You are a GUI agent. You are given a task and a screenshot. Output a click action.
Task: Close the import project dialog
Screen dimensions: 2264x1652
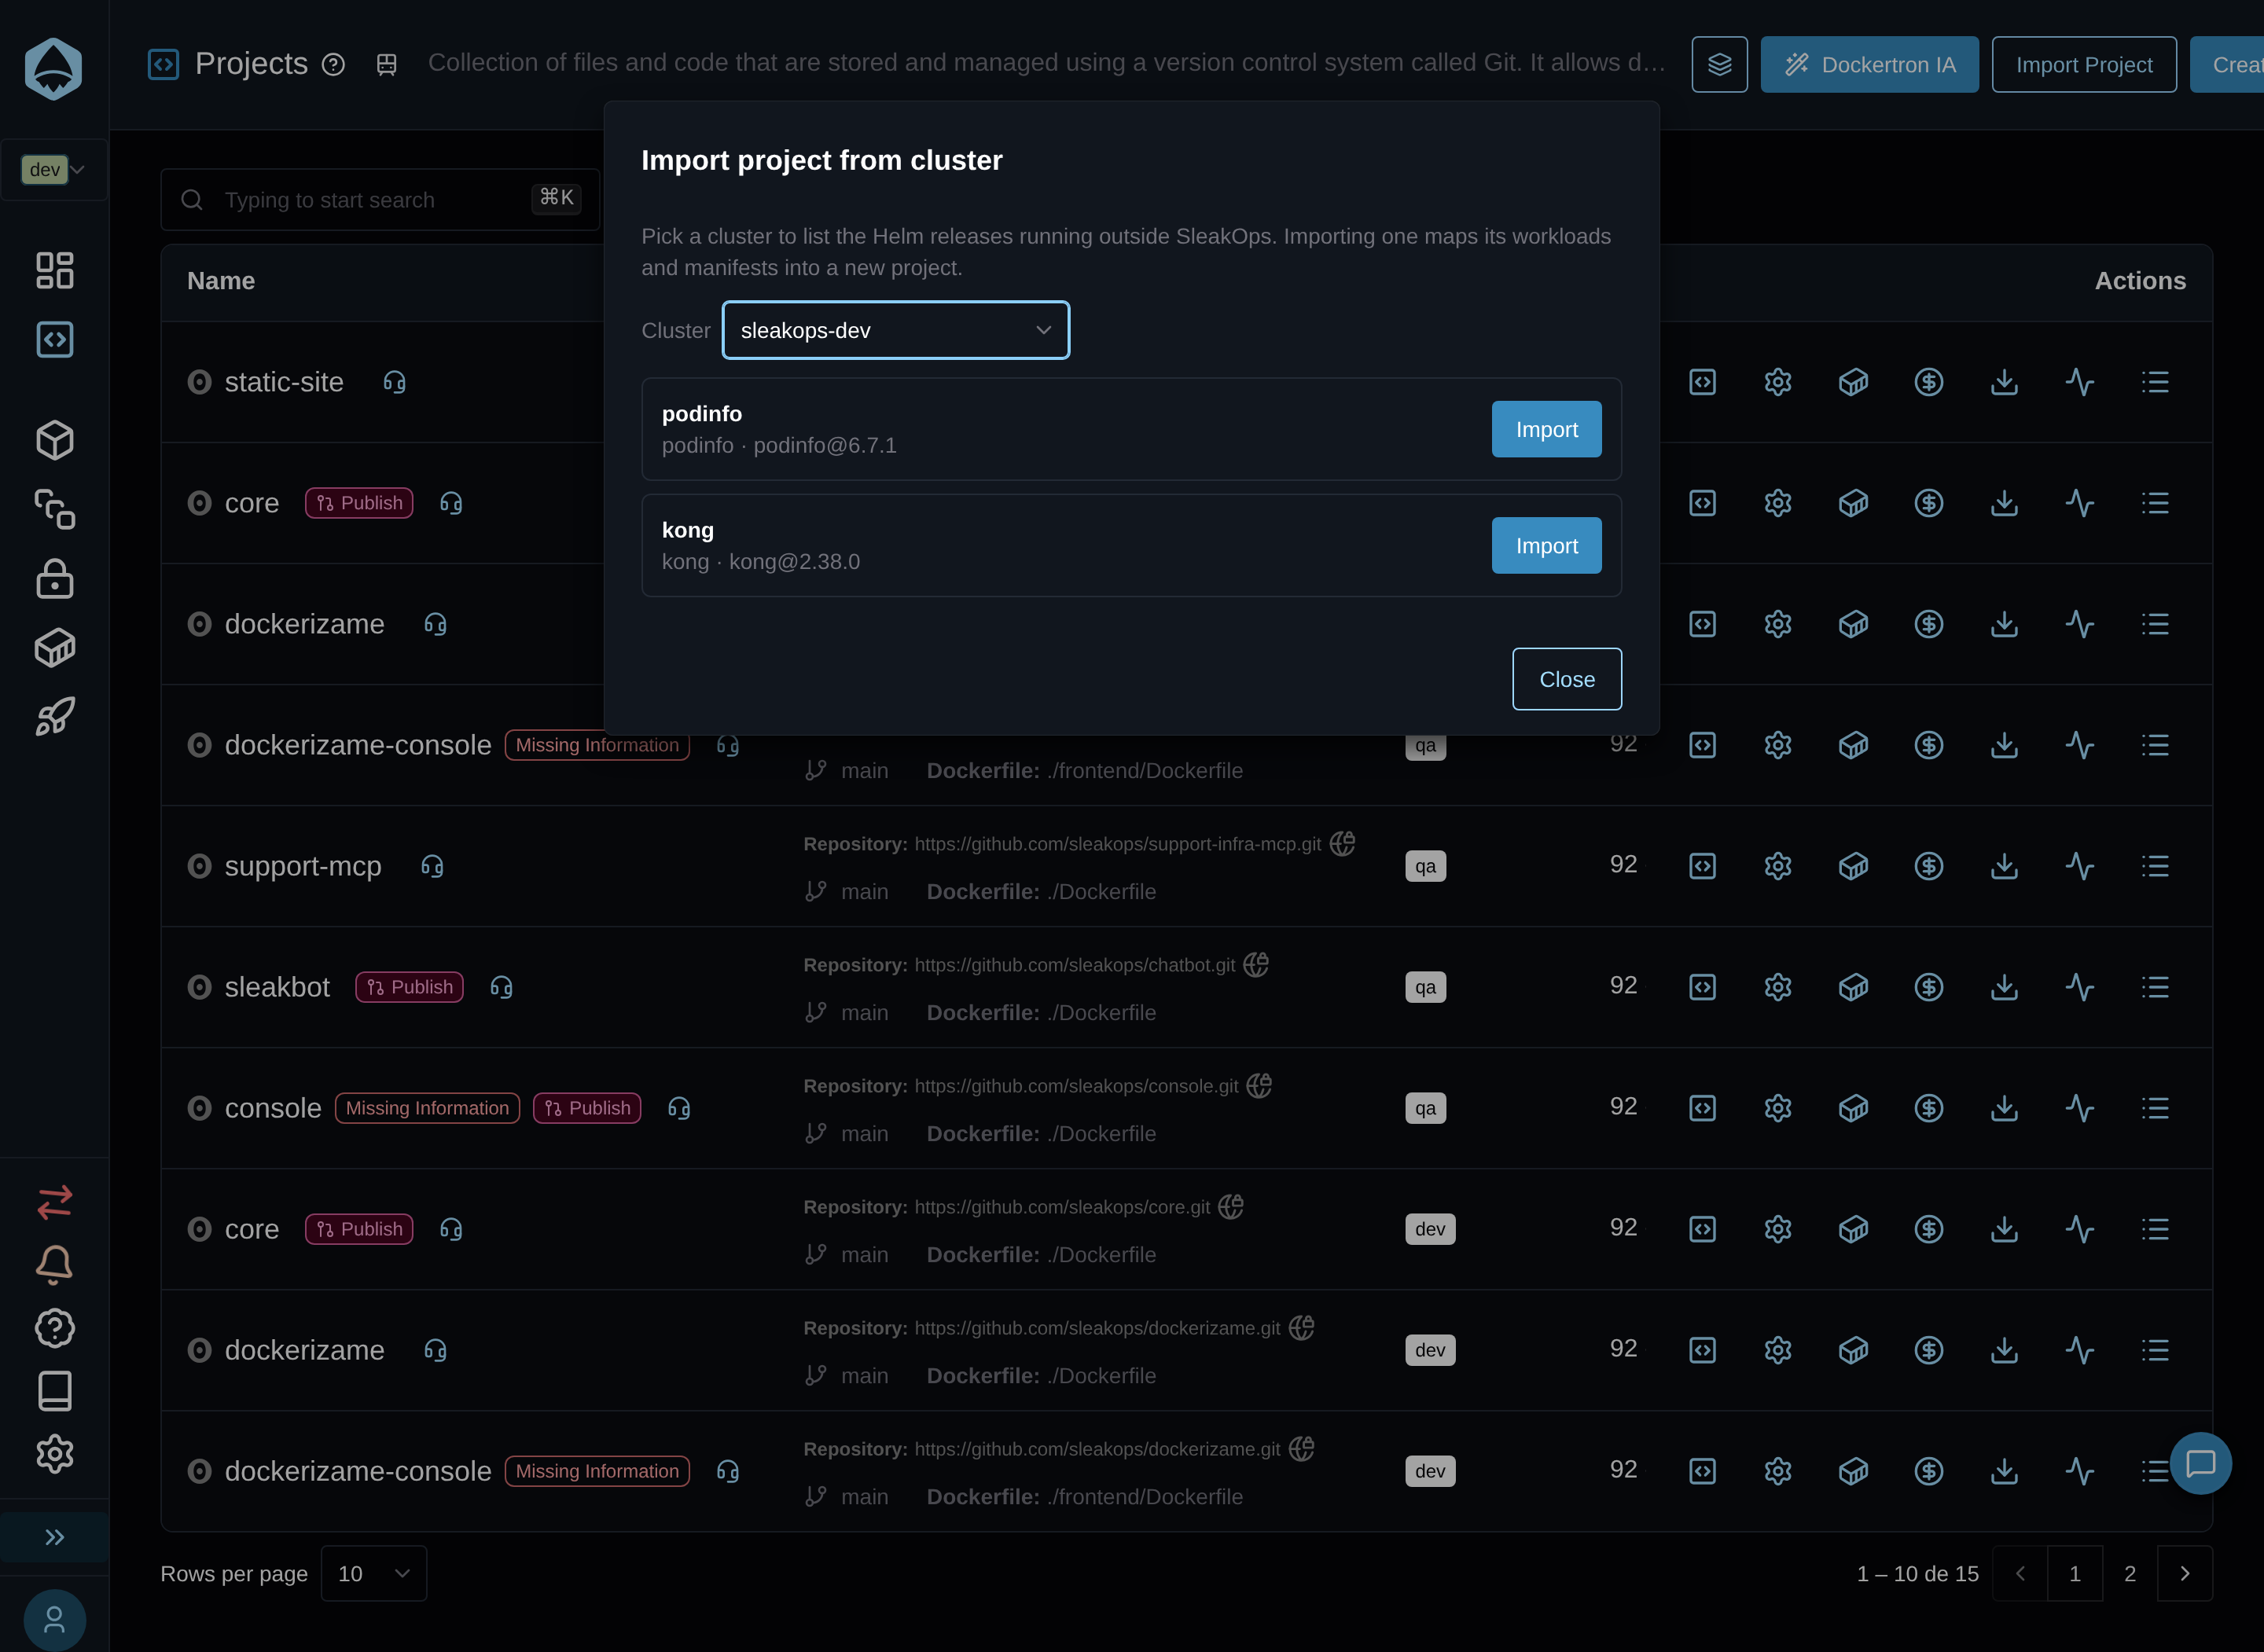point(1566,679)
